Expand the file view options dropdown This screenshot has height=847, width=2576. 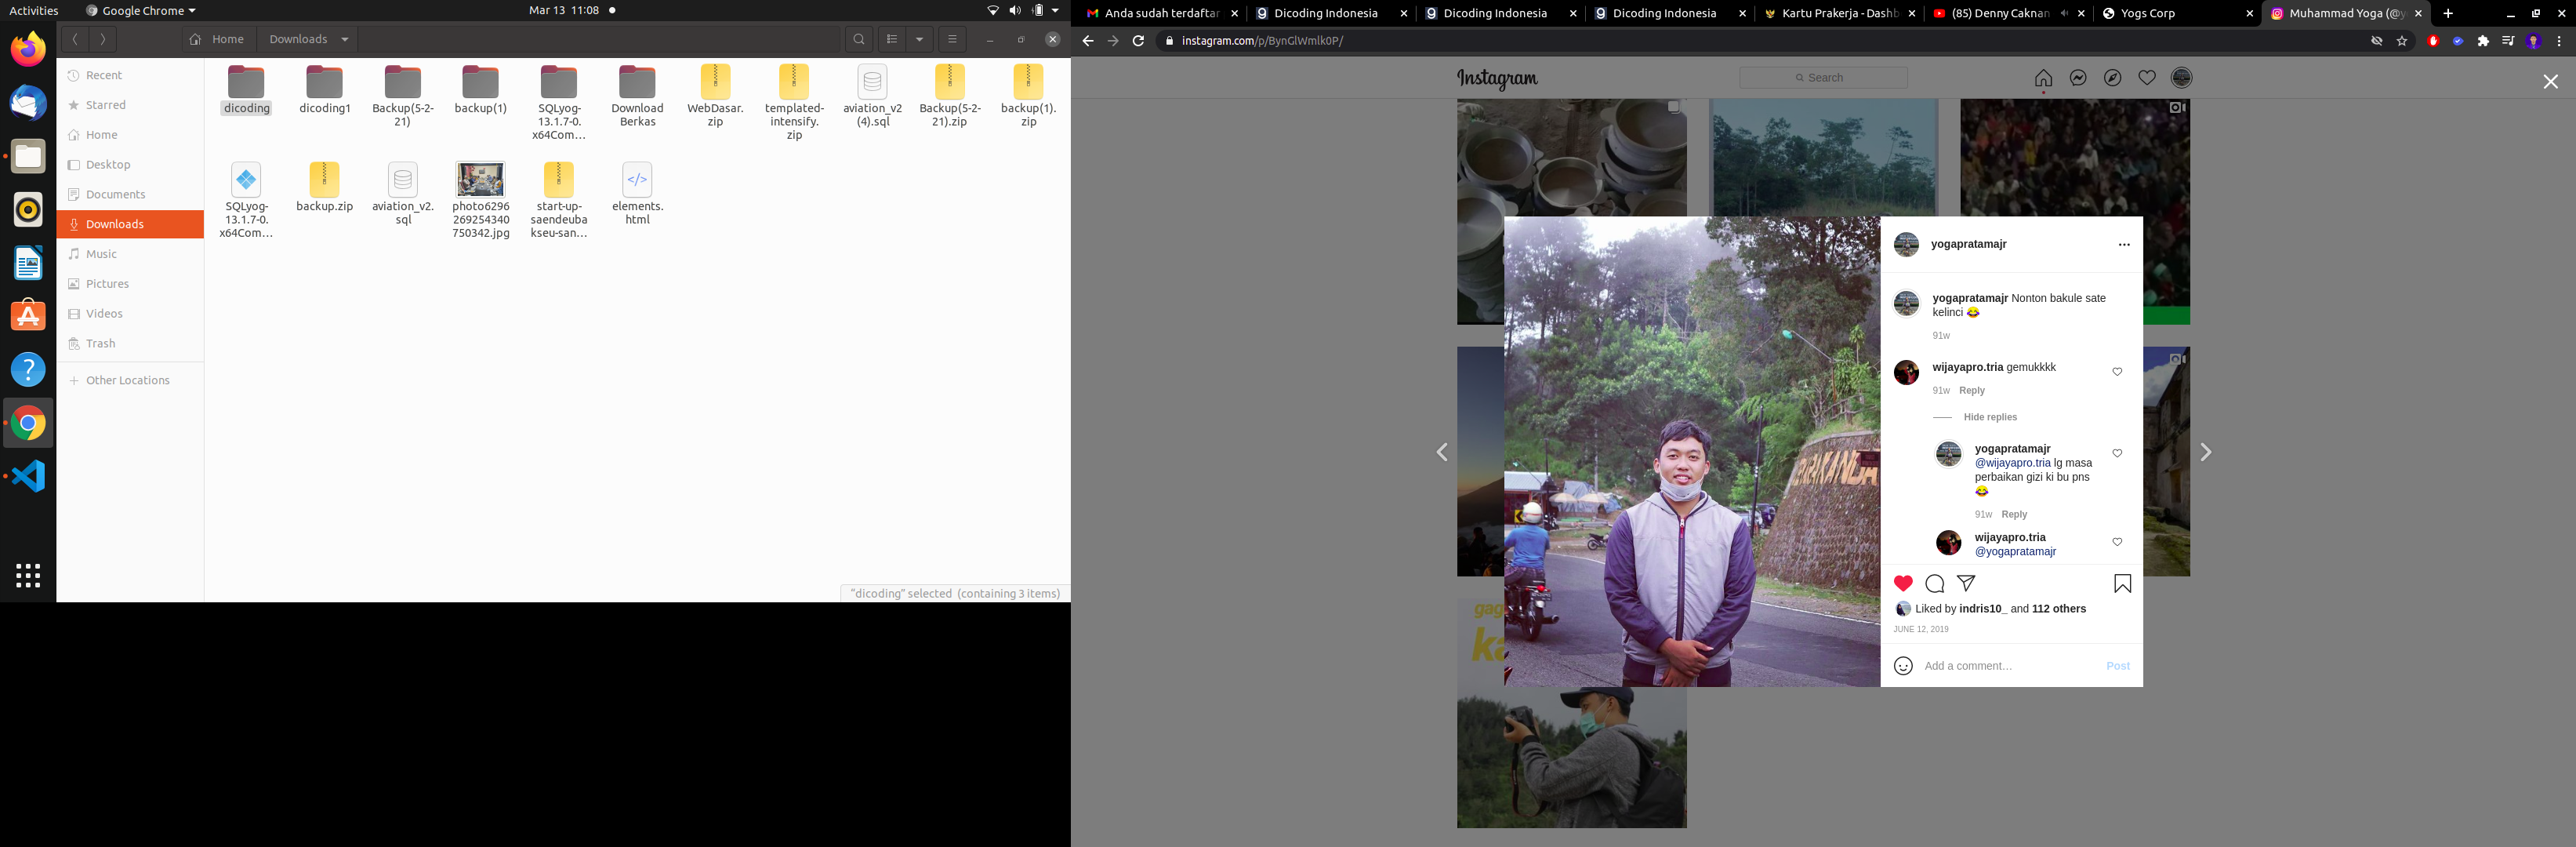[x=919, y=40]
